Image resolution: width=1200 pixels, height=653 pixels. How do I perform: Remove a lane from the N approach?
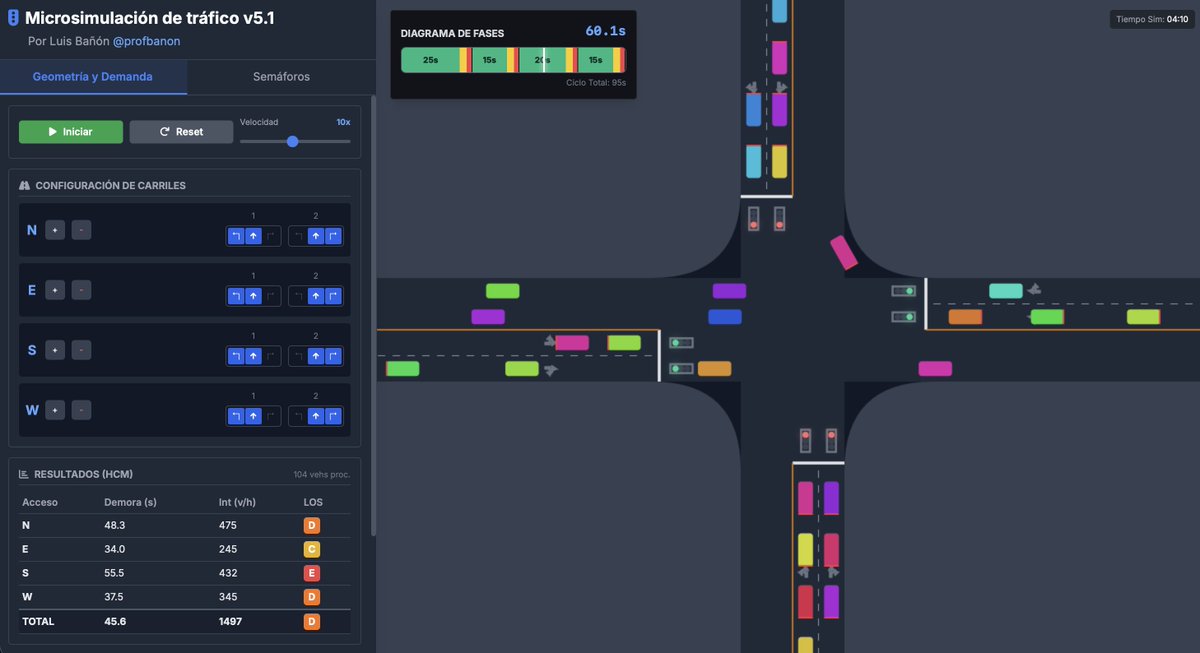click(82, 230)
